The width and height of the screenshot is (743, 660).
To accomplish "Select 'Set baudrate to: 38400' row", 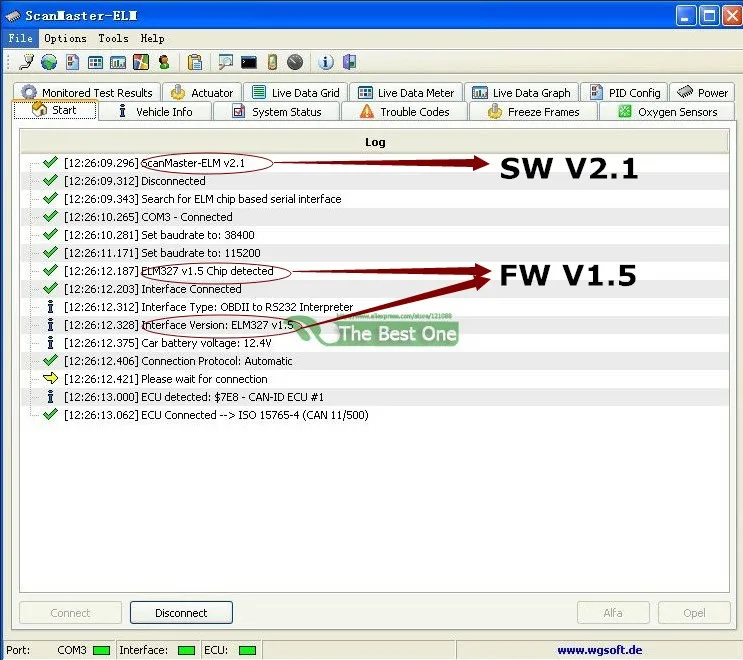I will [x=375, y=235].
